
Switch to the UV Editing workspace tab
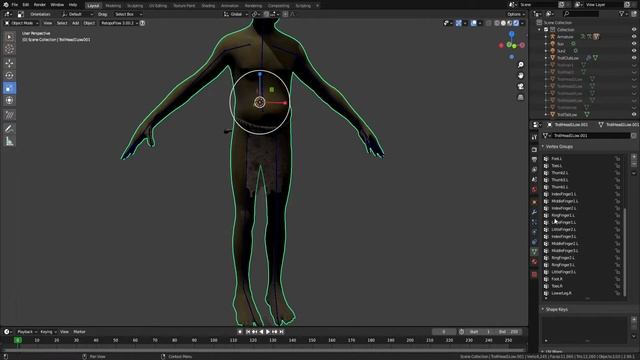(x=158, y=6)
